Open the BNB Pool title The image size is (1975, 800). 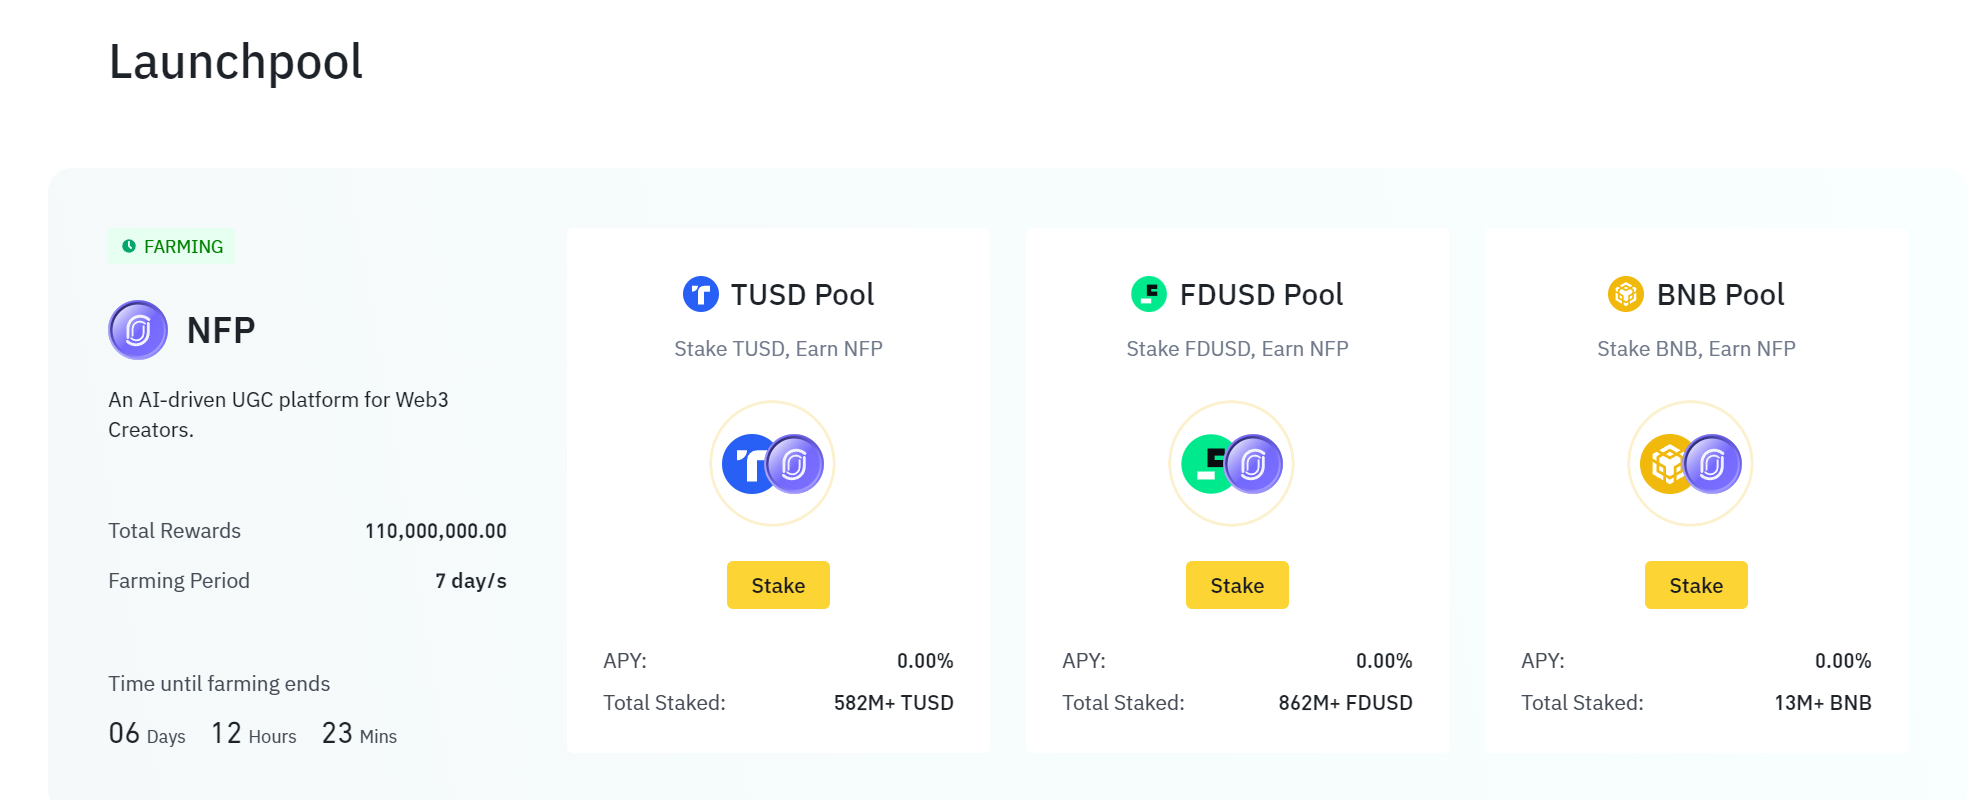click(x=1720, y=295)
